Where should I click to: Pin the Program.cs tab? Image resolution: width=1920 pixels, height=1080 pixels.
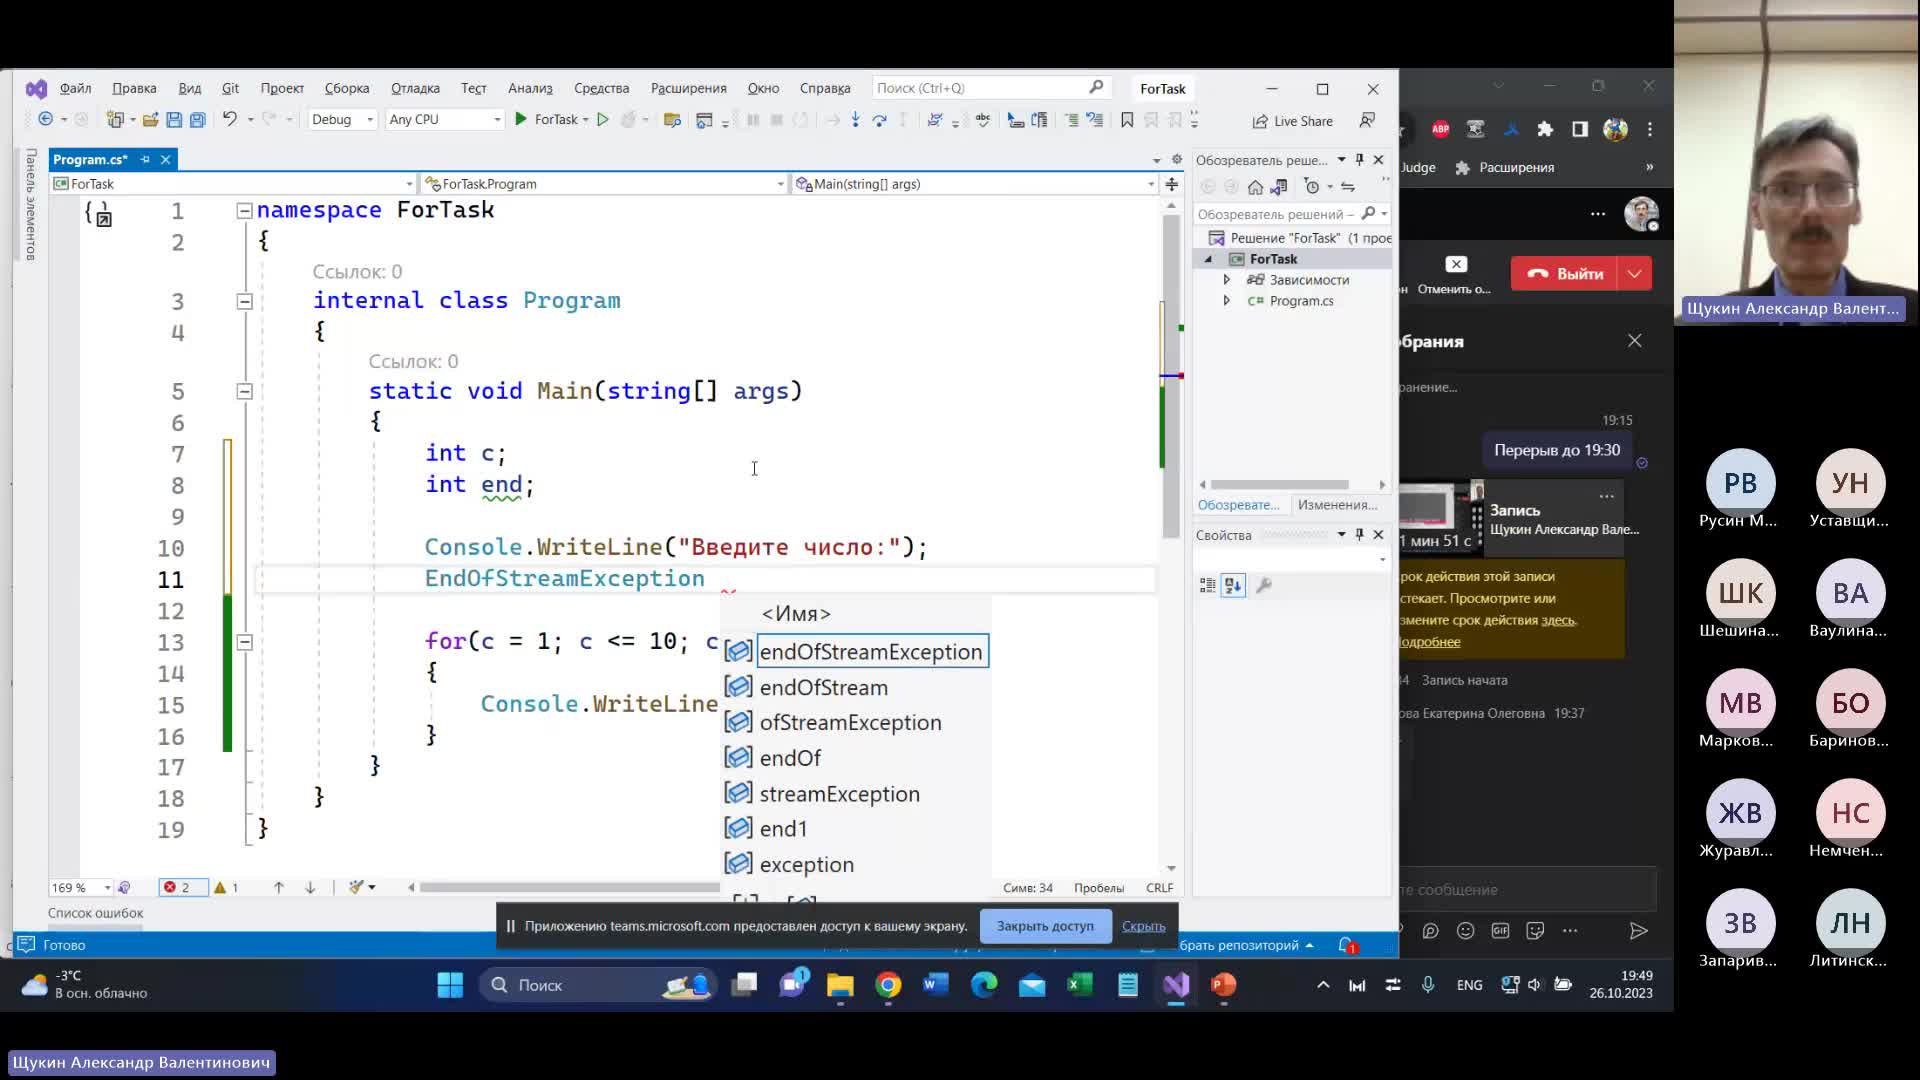click(x=145, y=159)
